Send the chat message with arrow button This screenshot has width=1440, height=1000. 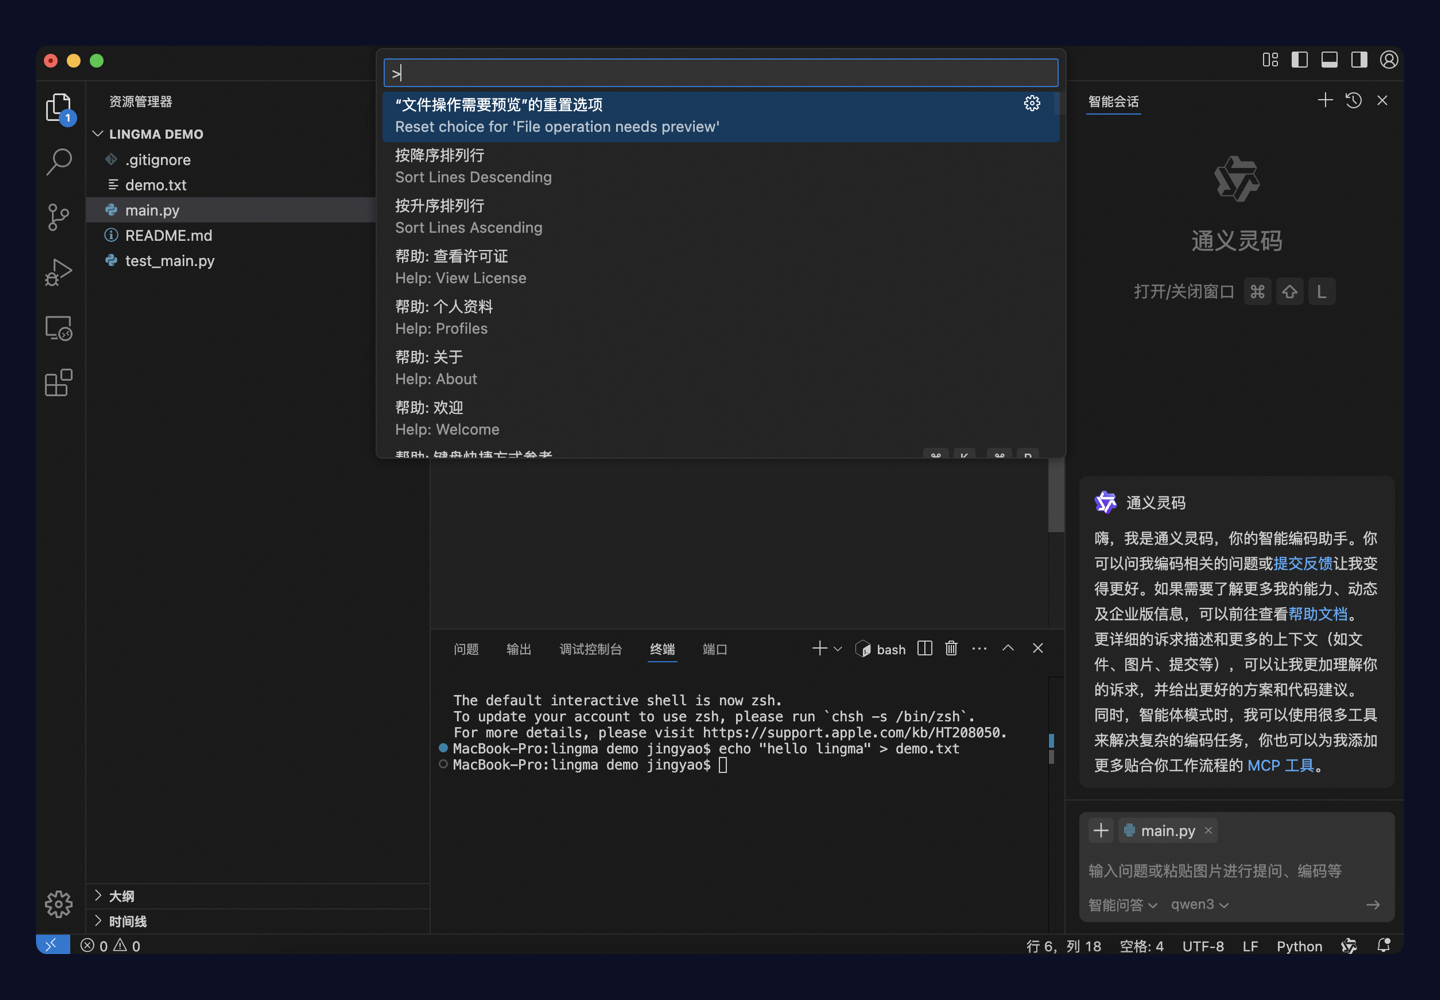[x=1373, y=905]
